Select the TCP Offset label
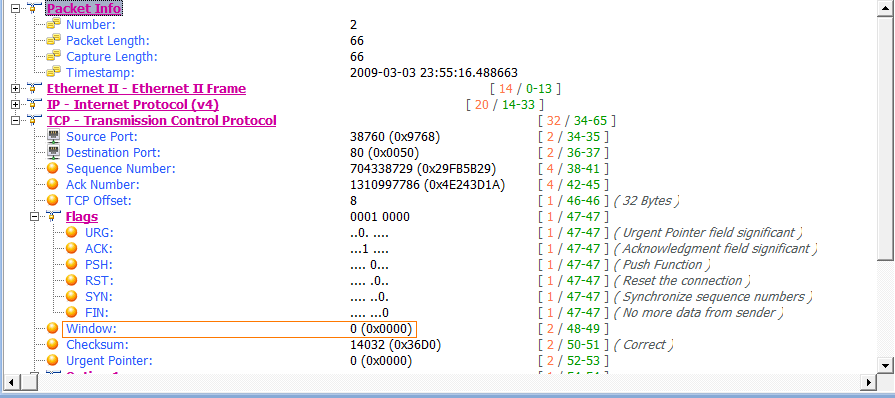895x398 pixels. 99,200
